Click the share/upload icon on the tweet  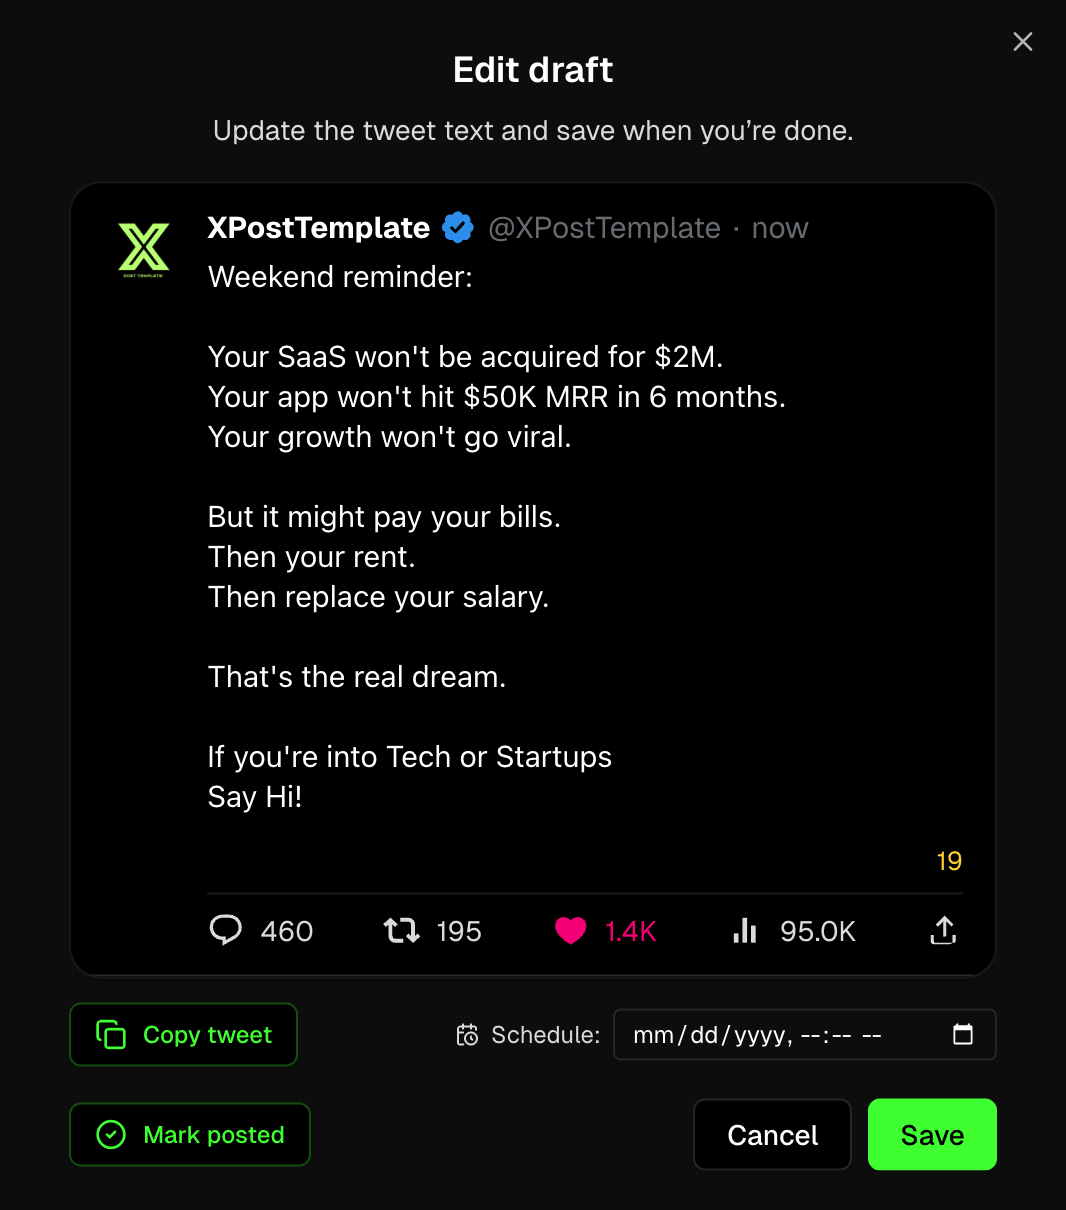941,930
